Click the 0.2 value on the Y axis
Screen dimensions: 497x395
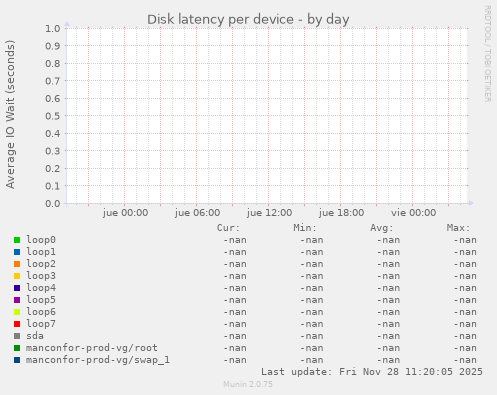(x=53, y=168)
